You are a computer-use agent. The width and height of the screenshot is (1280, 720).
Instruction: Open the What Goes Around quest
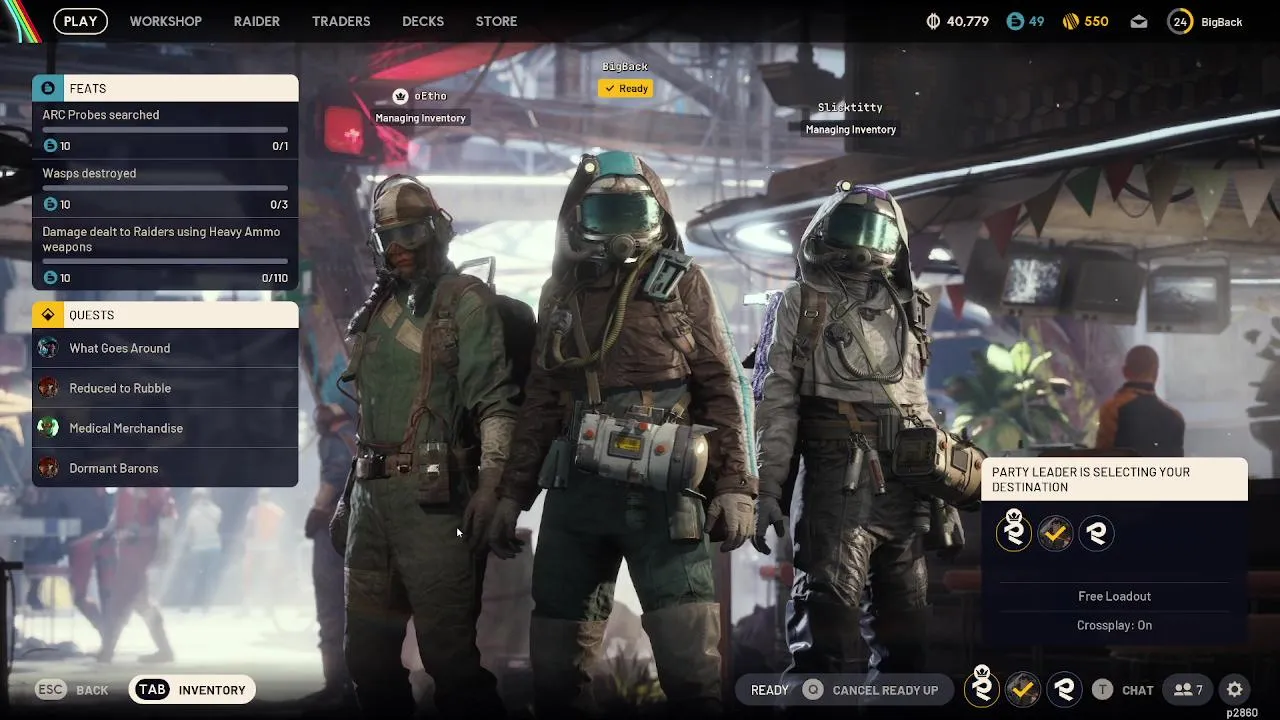pyautogui.click(x=165, y=348)
